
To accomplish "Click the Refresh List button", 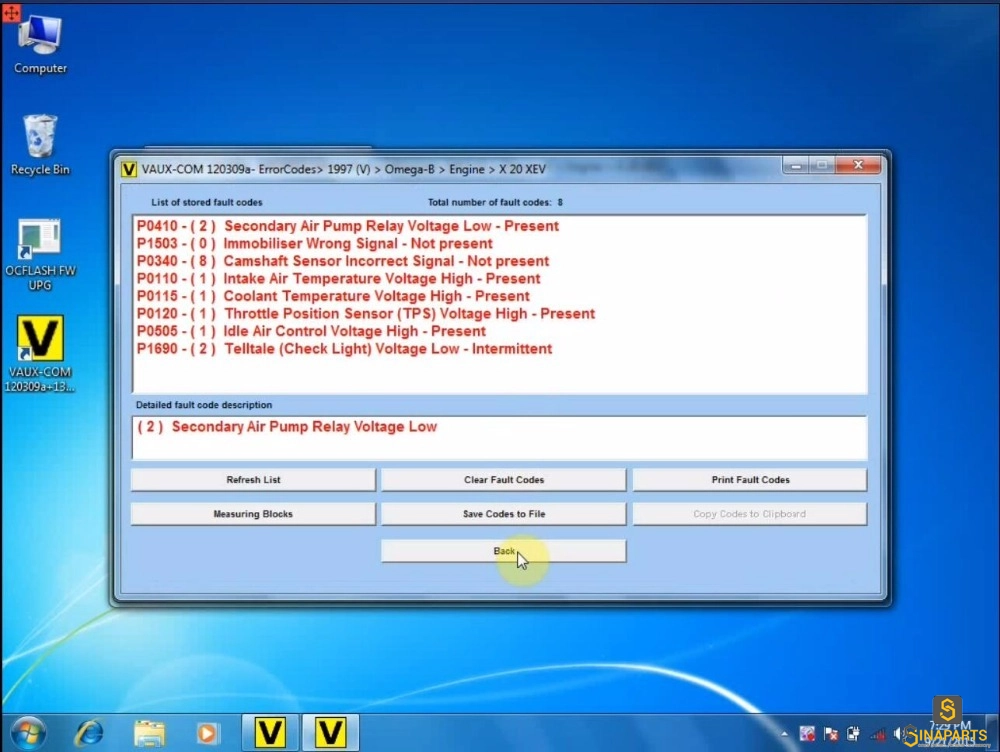I will [x=253, y=480].
